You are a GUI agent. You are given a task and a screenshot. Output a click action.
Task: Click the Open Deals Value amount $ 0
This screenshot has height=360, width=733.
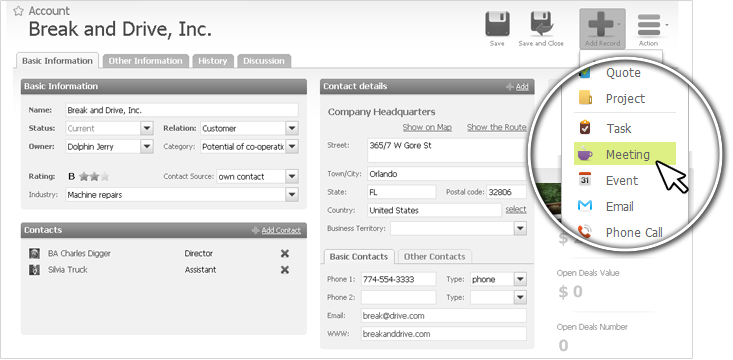click(x=570, y=292)
